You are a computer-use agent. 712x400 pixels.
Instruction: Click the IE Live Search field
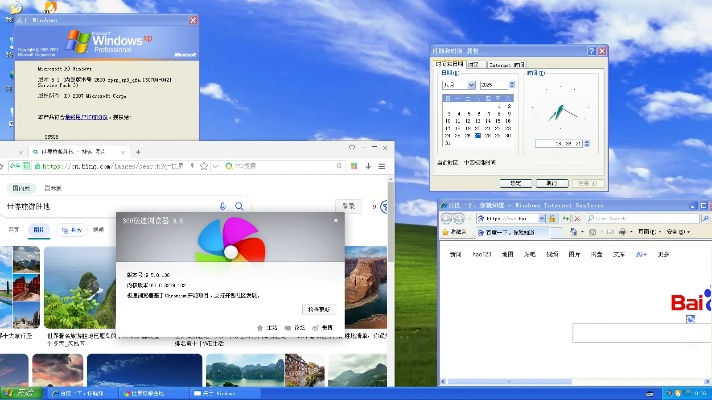(x=642, y=218)
